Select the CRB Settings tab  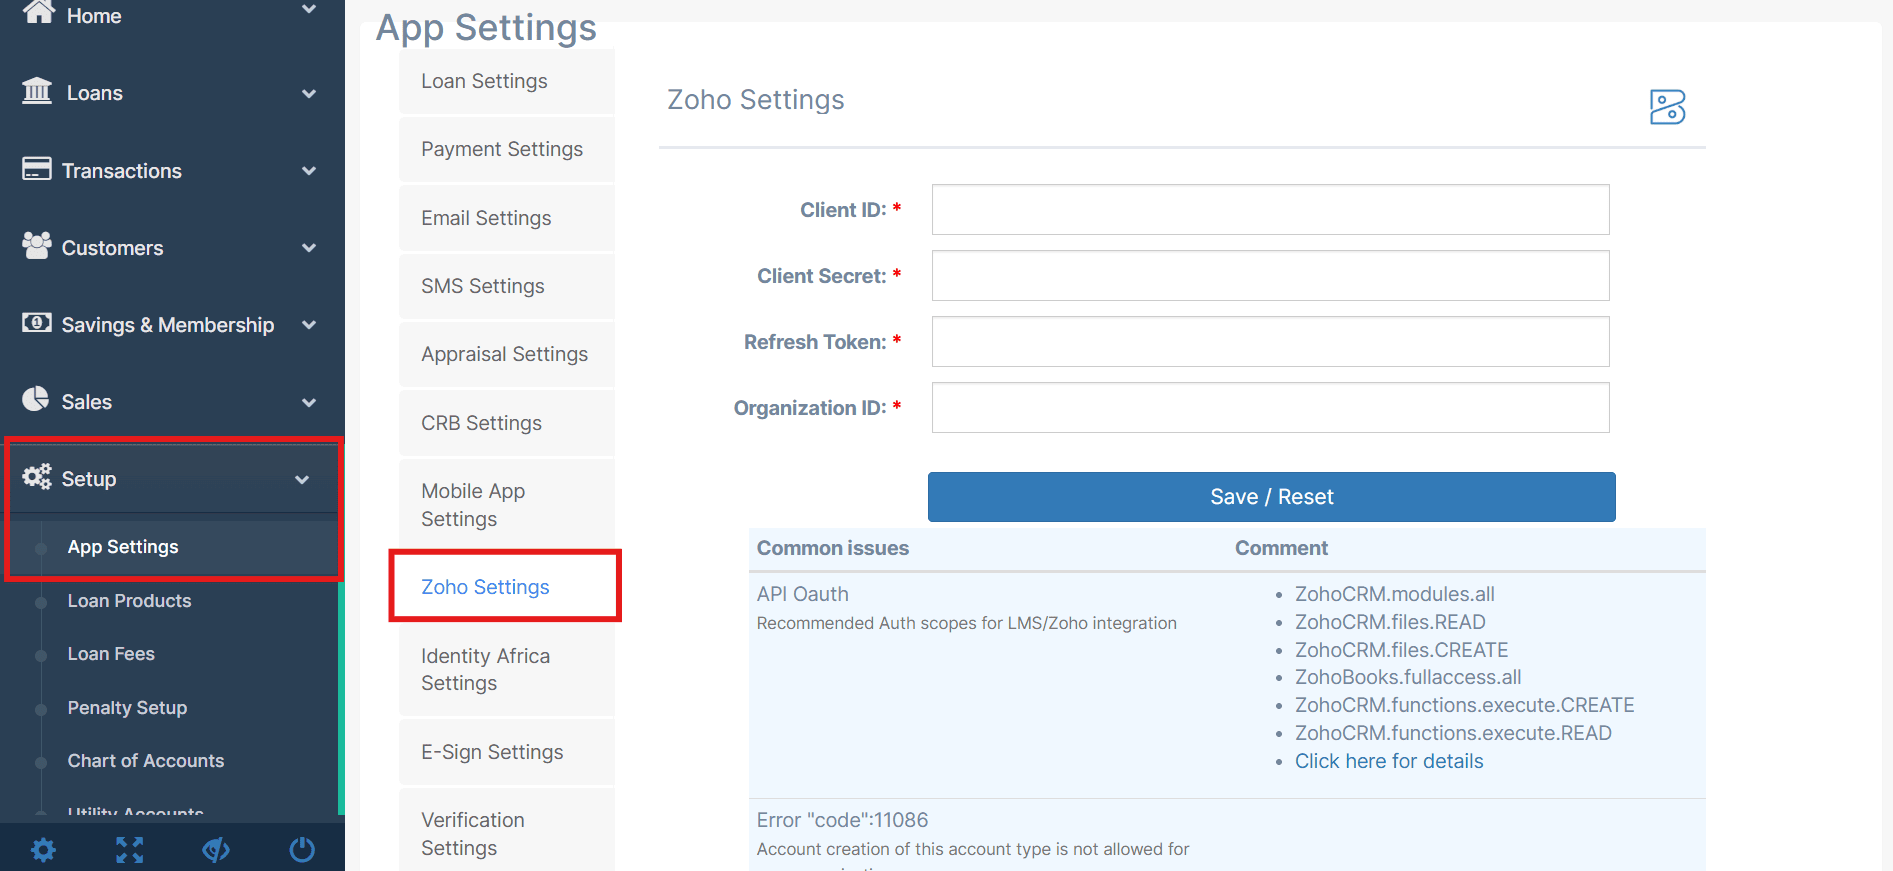pos(507,423)
